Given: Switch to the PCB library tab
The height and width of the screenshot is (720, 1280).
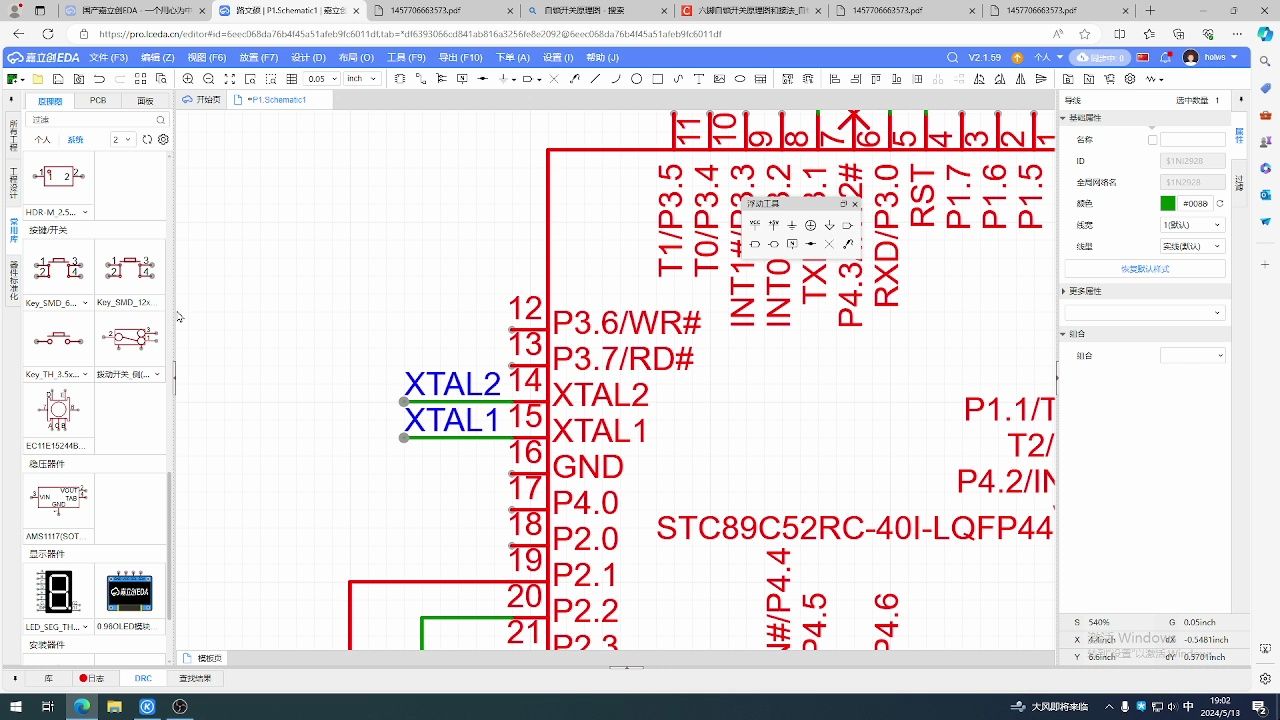Looking at the screenshot, I should click(98, 100).
